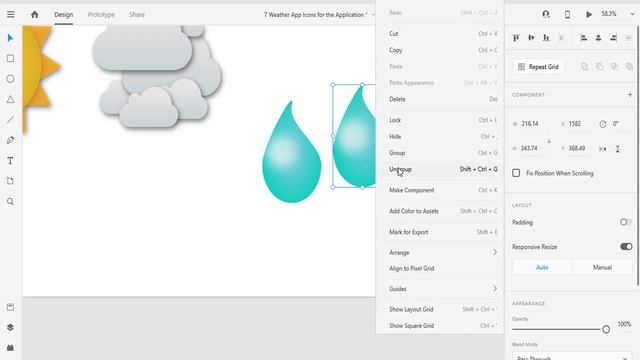Toggle the Responsive Resize switch
640x360 pixels.
tap(626, 247)
